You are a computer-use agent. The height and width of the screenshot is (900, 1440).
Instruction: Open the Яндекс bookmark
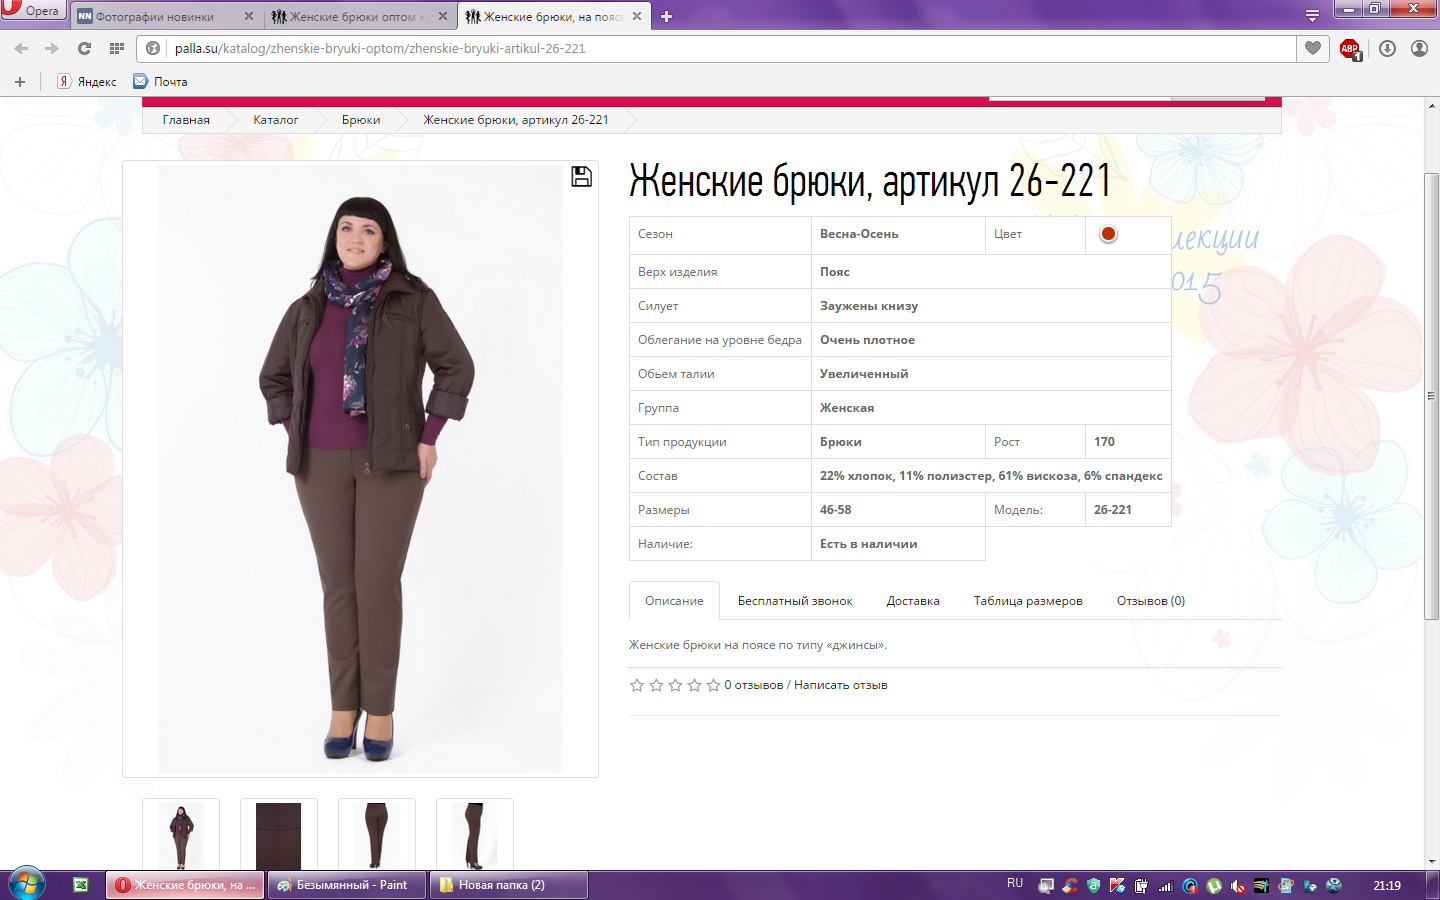87,82
